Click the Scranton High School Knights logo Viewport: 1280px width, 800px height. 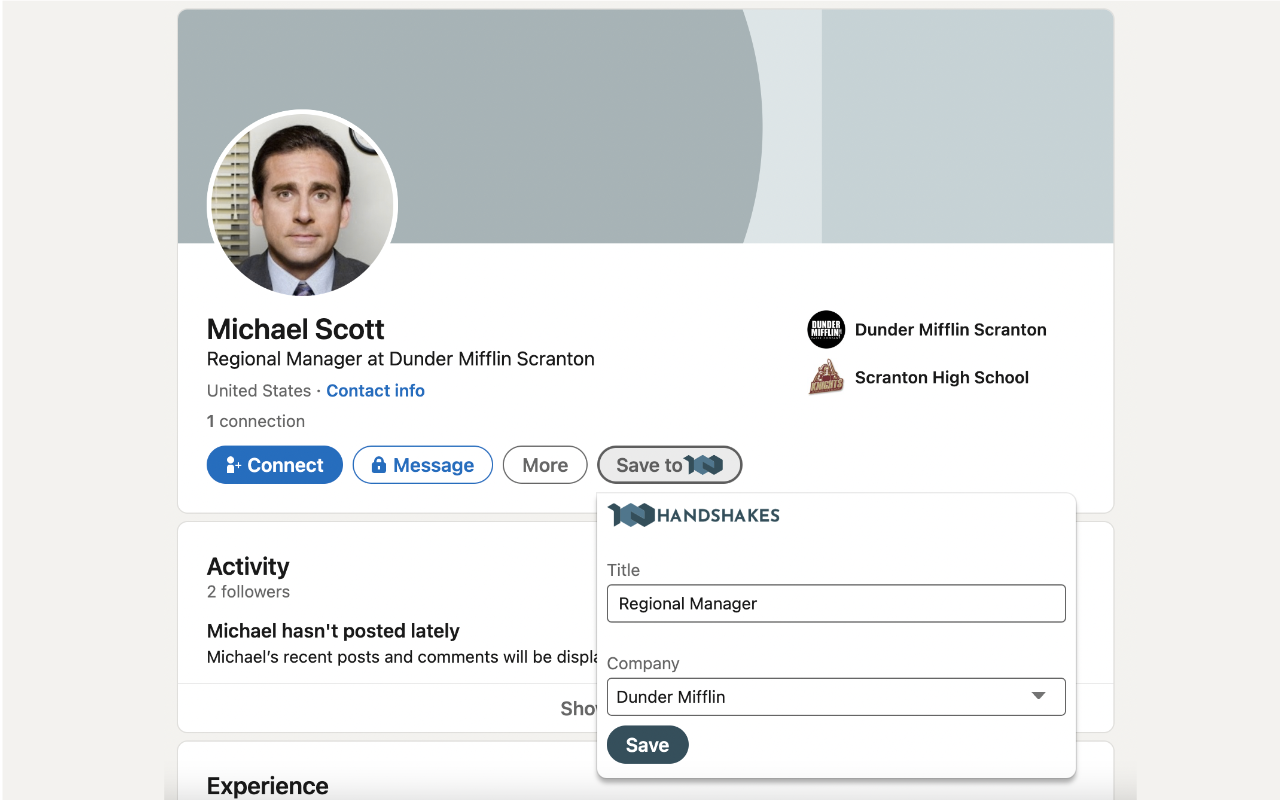click(x=826, y=378)
